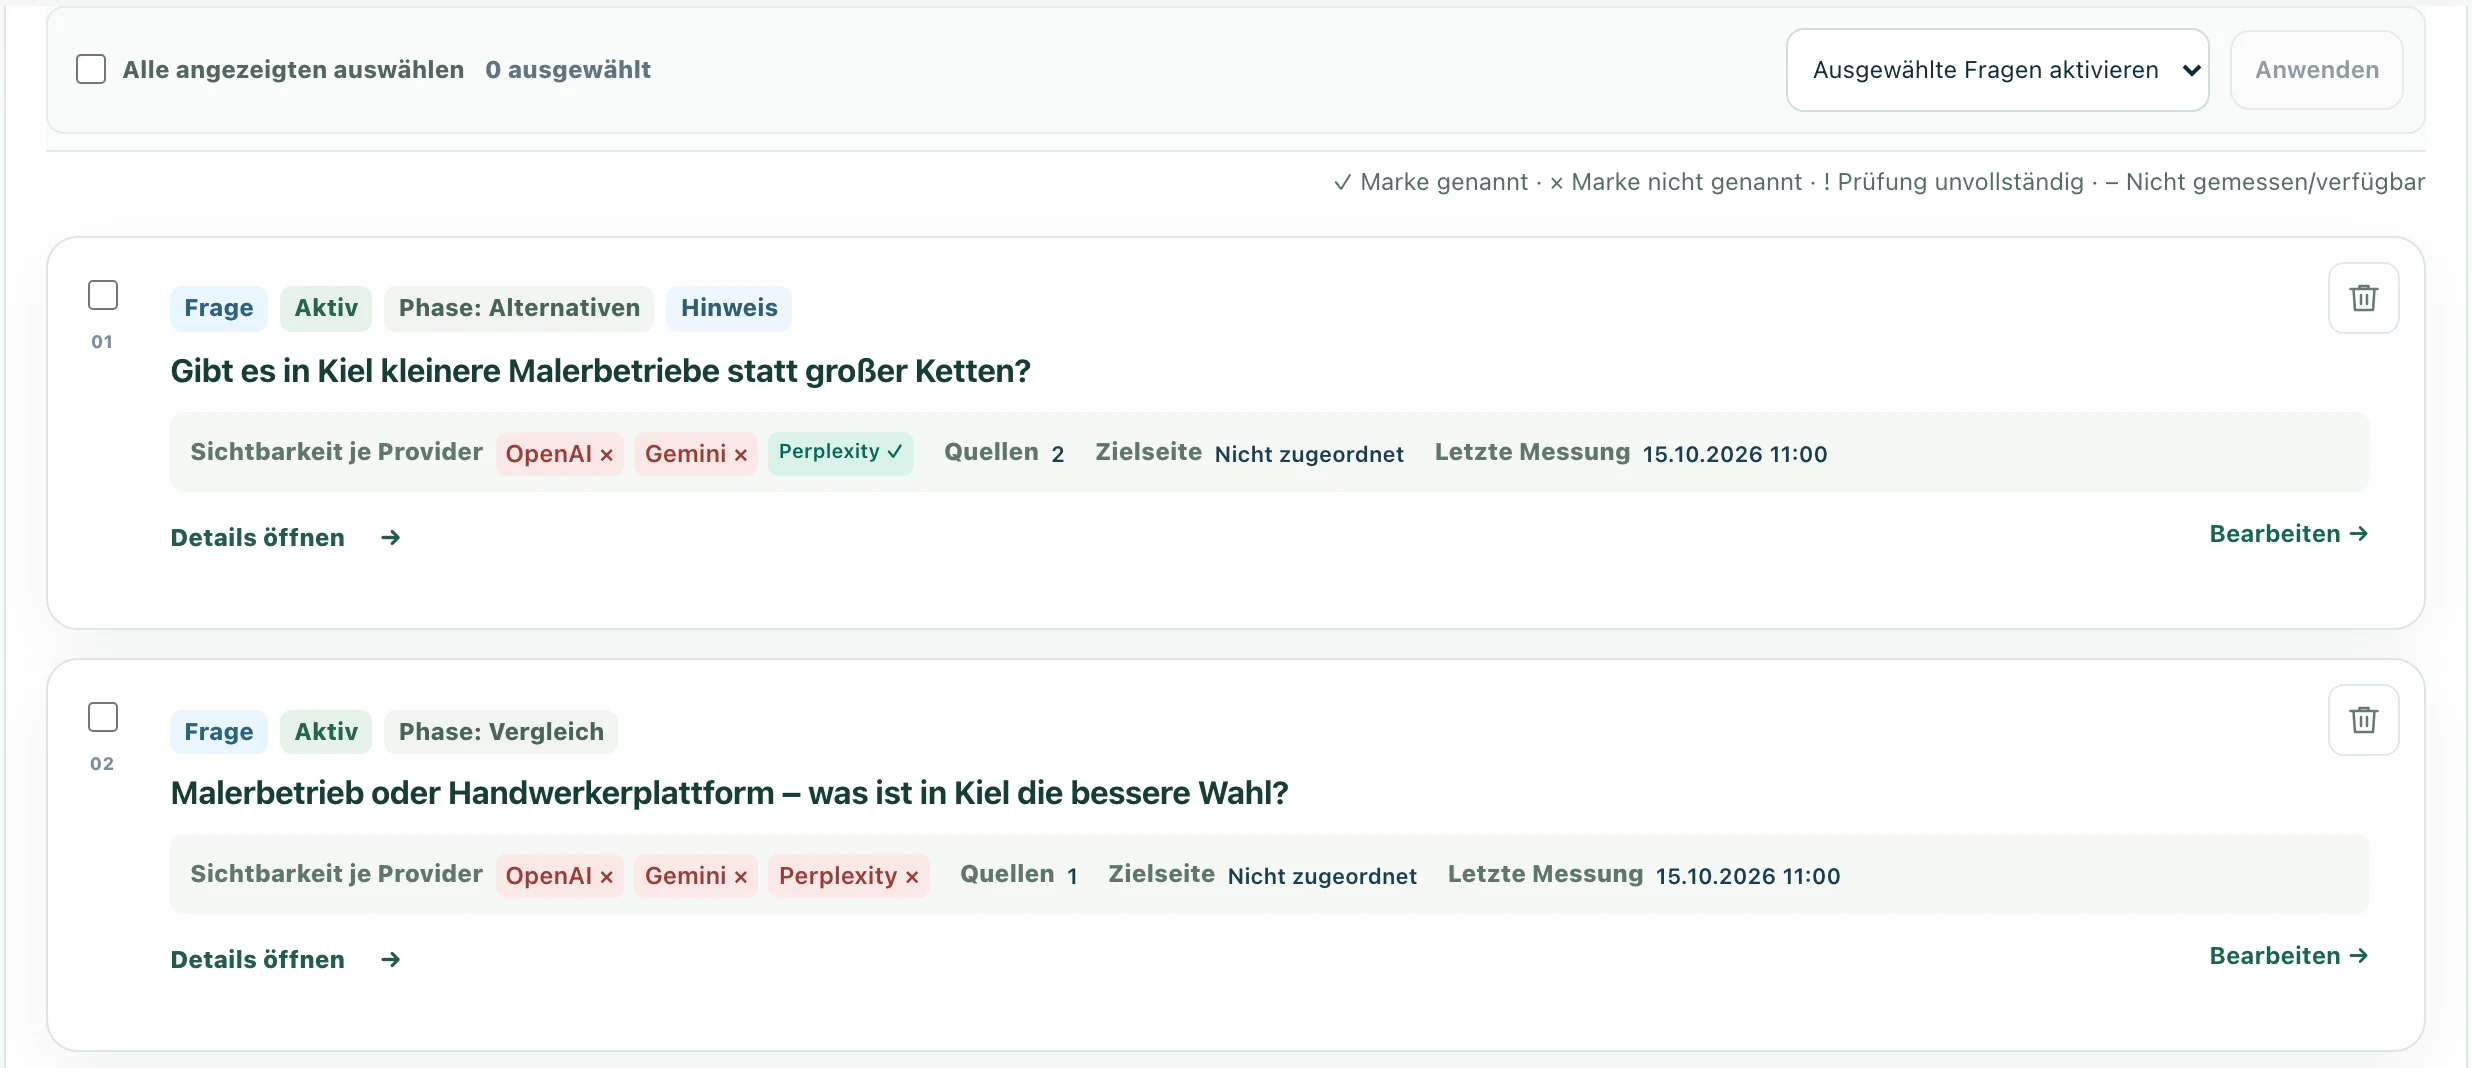The width and height of the screenshot is (2472, 1068).
Task: Click 'Nicht zugeordnet' Zielseite in question 01
Action: (x=1309, y=454)
